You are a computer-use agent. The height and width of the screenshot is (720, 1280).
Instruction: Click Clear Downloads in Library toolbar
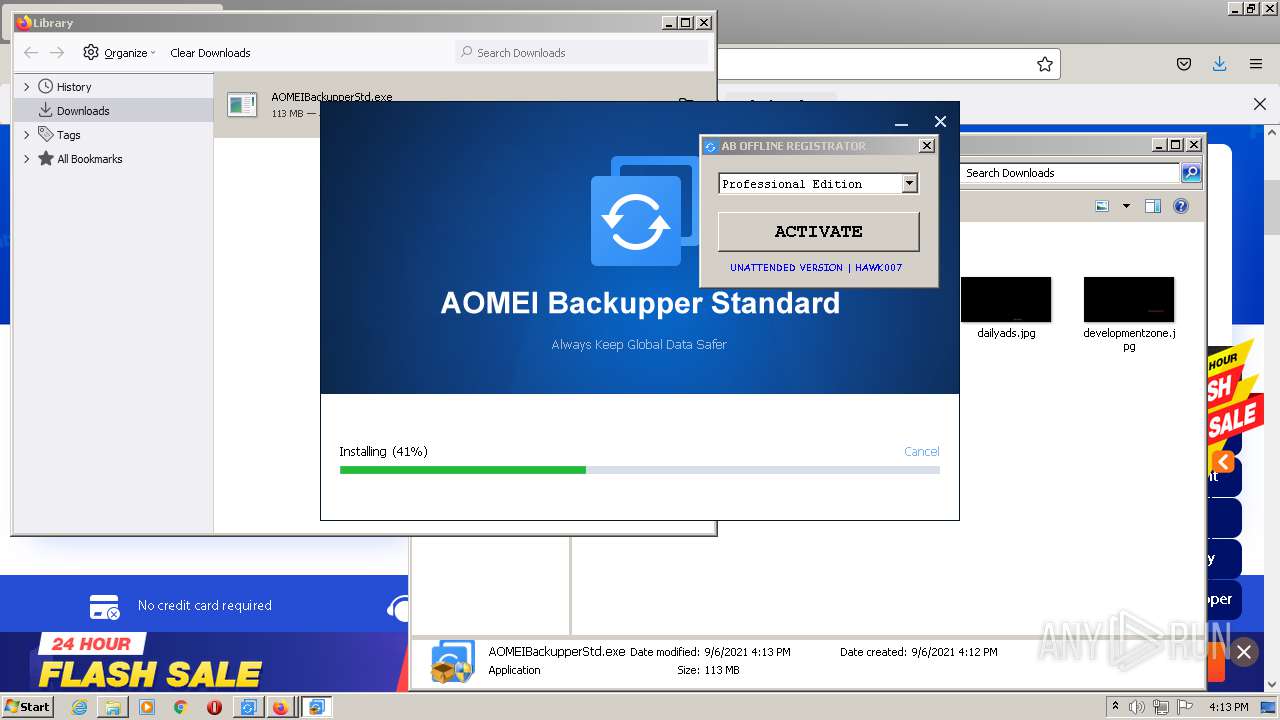[210, 53]
